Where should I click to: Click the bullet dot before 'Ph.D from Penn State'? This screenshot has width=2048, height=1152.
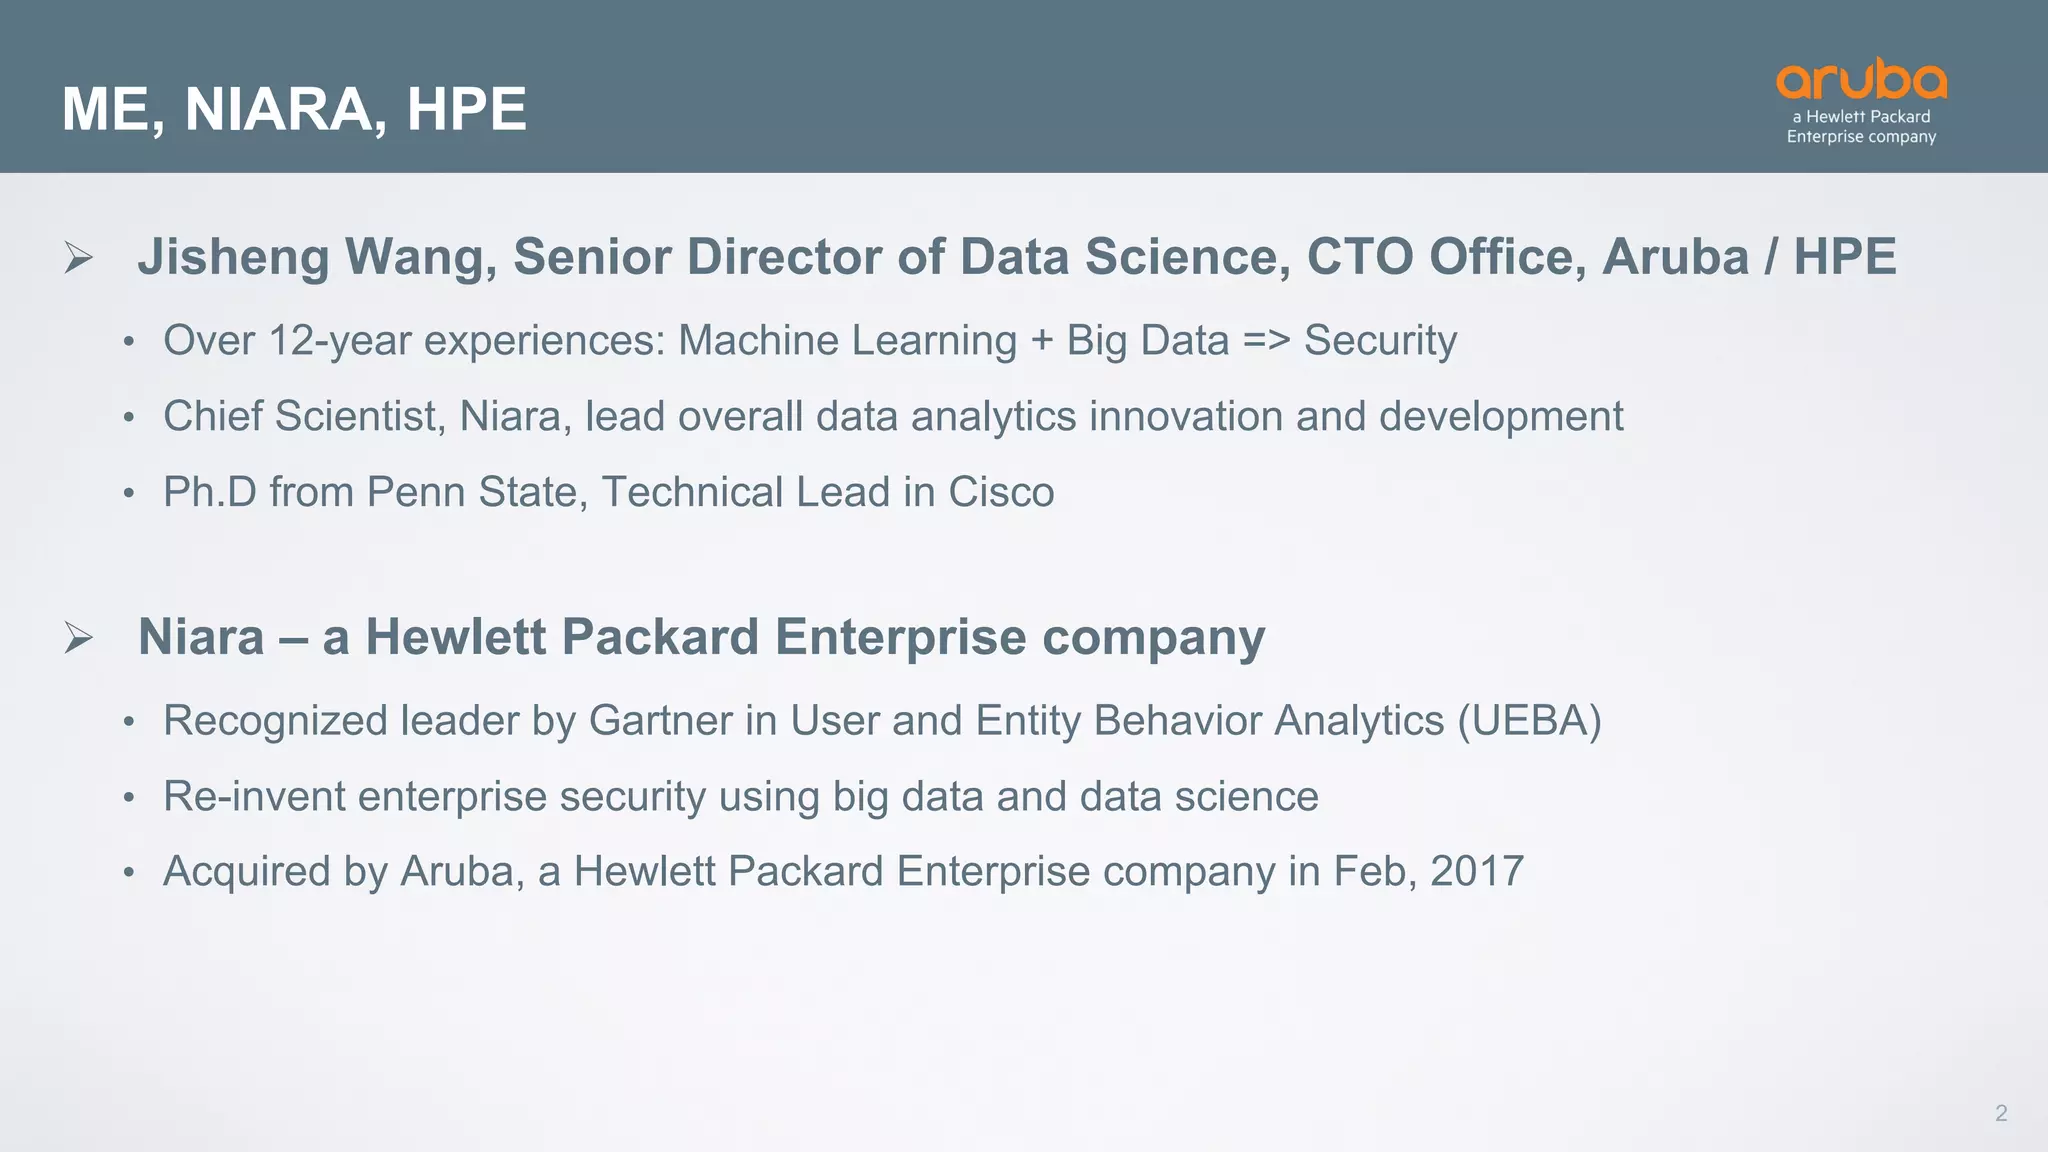tap(128, 494)
